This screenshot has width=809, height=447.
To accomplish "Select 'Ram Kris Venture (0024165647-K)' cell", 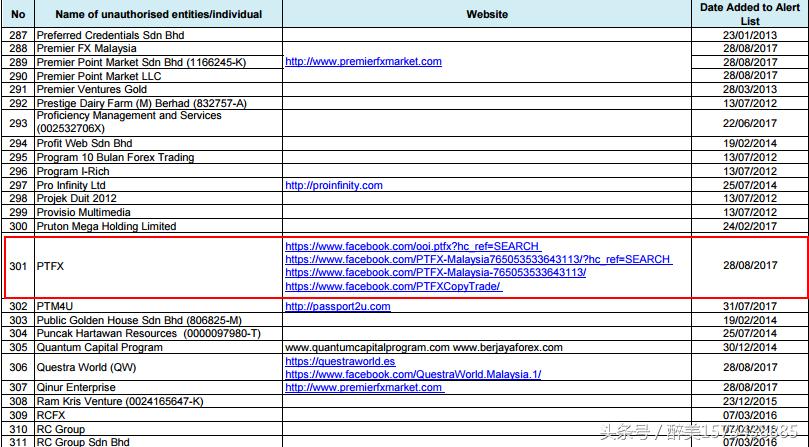I will click(158, 401).
